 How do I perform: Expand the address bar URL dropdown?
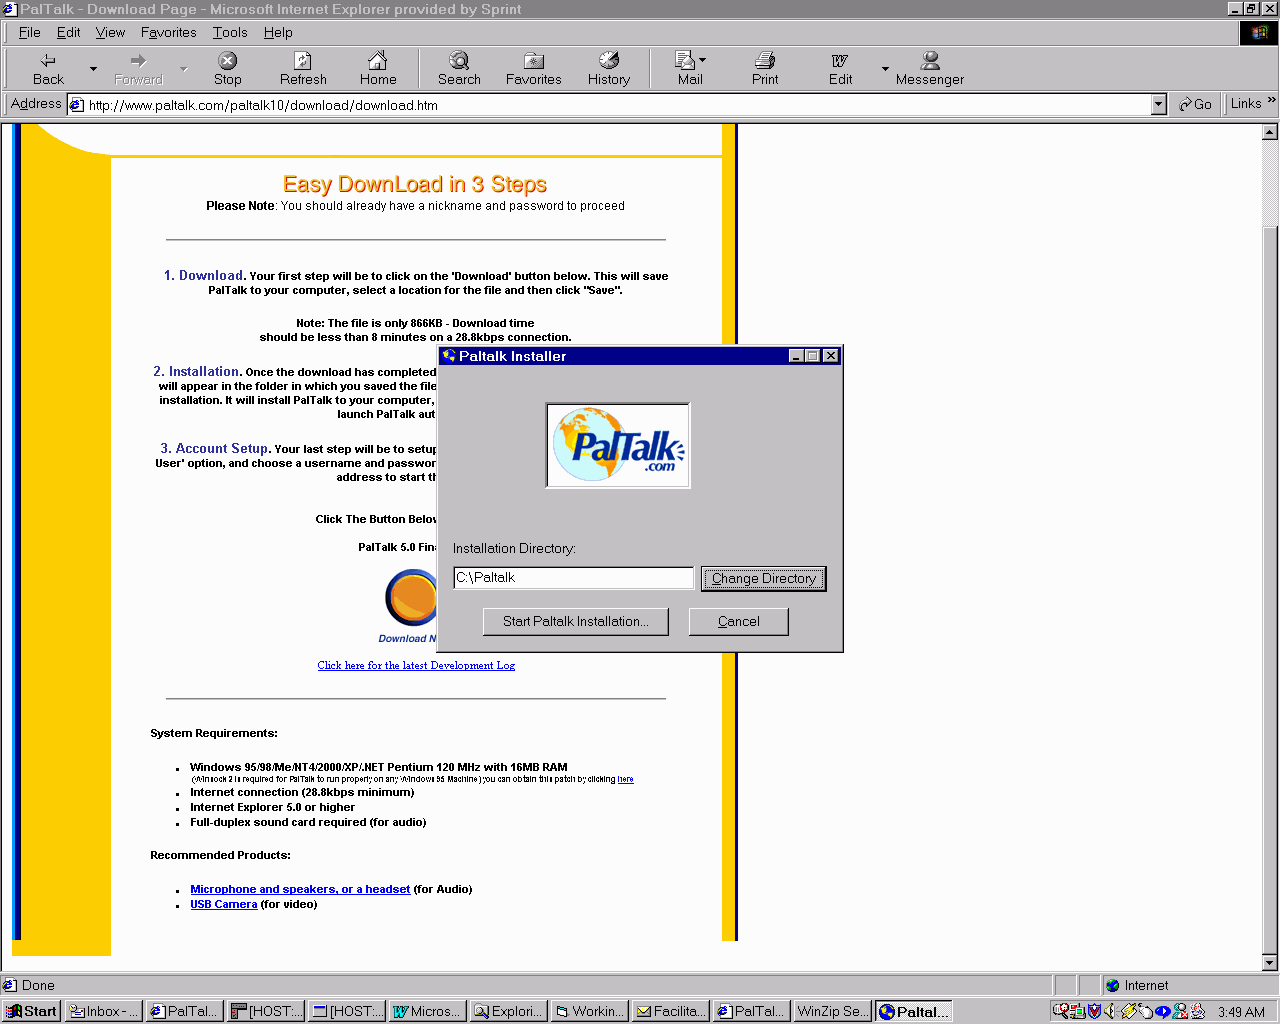pyautogui.click(x=1159, y=104)
